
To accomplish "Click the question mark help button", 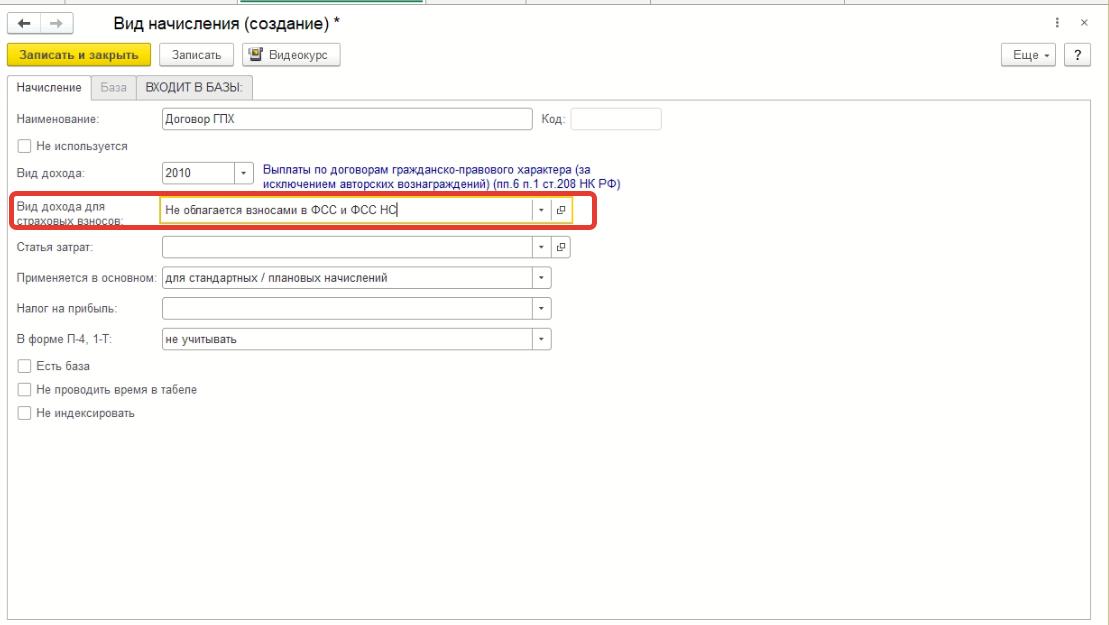I will click(1077, 55).
